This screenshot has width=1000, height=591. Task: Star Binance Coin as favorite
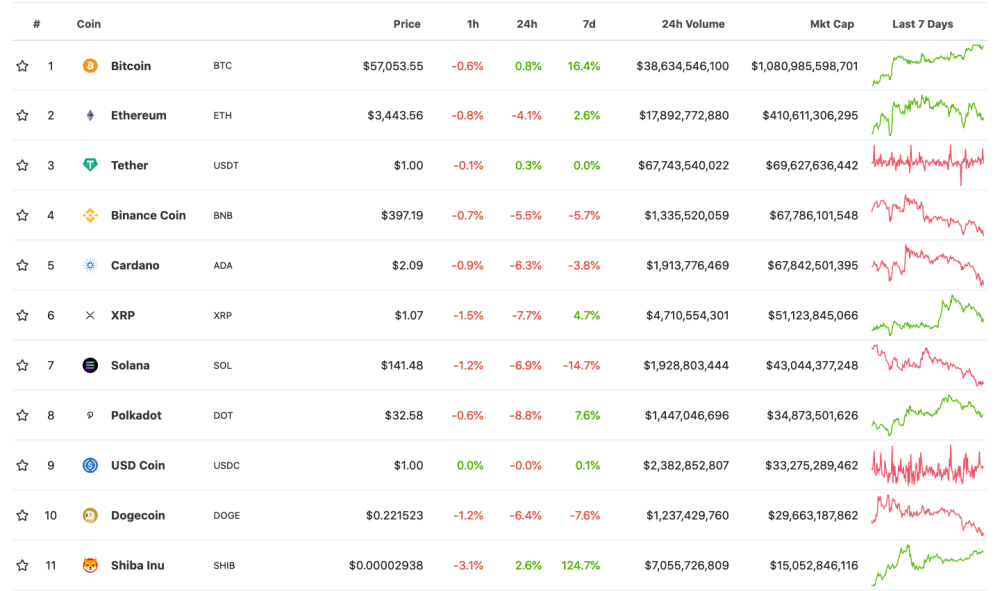point(22,215)
